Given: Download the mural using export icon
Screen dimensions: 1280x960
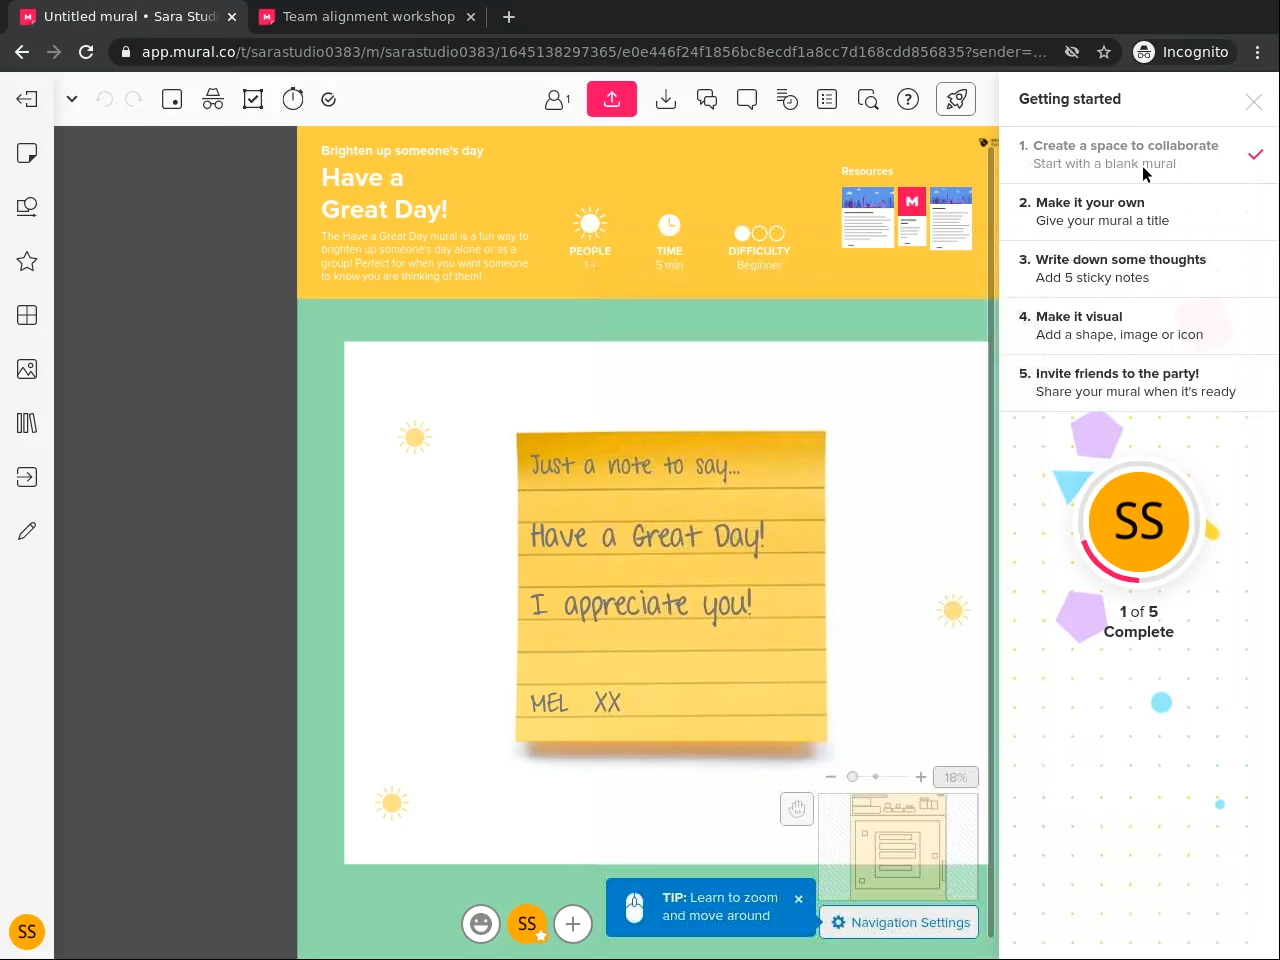Looking at the screenshot, I should pyautogui.click(x=666, y=99).
